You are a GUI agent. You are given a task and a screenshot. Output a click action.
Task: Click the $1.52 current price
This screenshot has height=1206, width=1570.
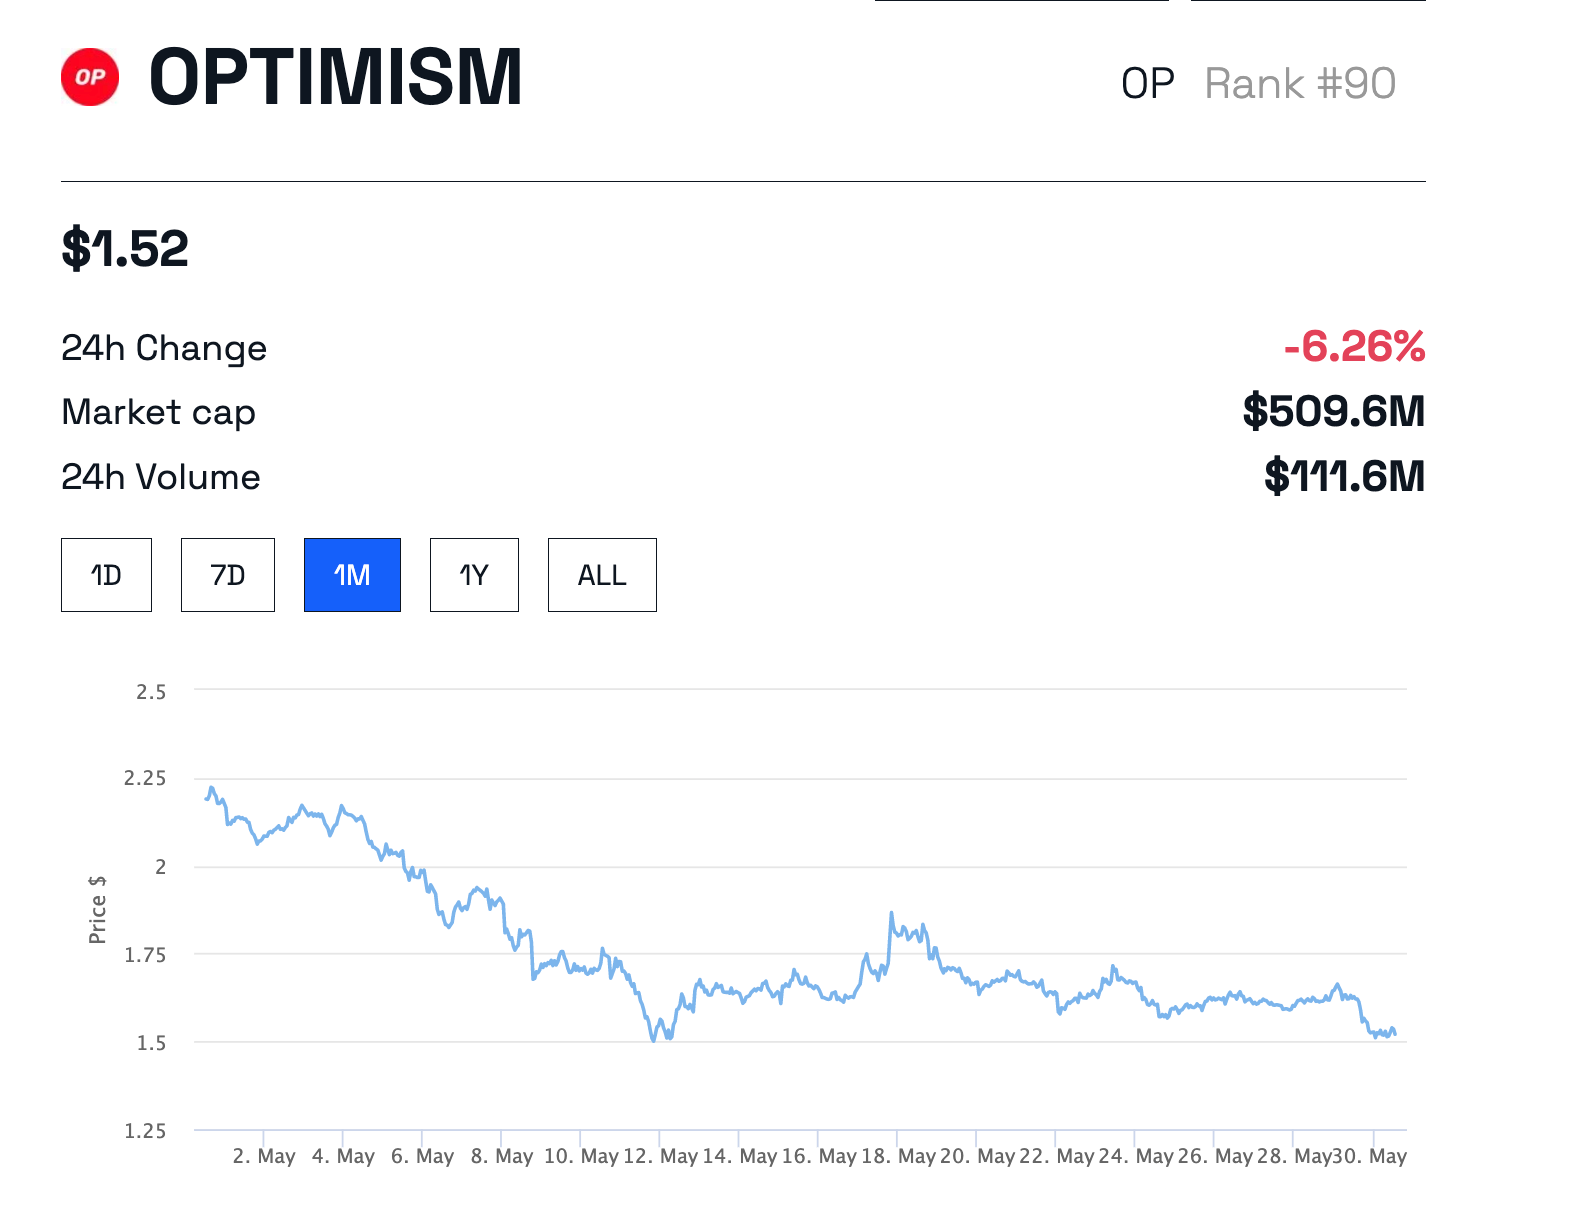click(125, 249)
